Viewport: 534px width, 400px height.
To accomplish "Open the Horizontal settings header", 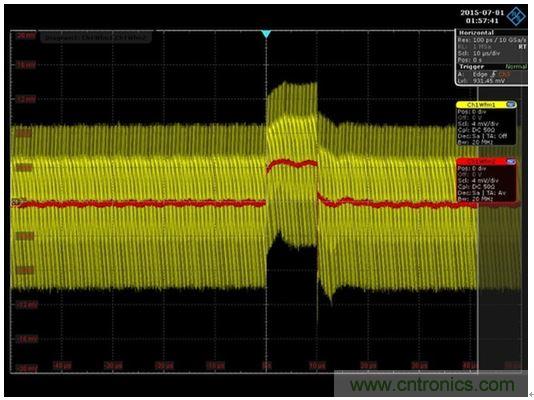I will [476, 33].
